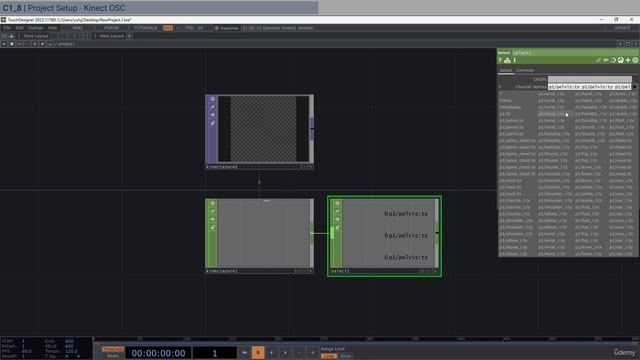Switch timeline display to Beats
The image size is (640, 360).
(x=113, y=356)
